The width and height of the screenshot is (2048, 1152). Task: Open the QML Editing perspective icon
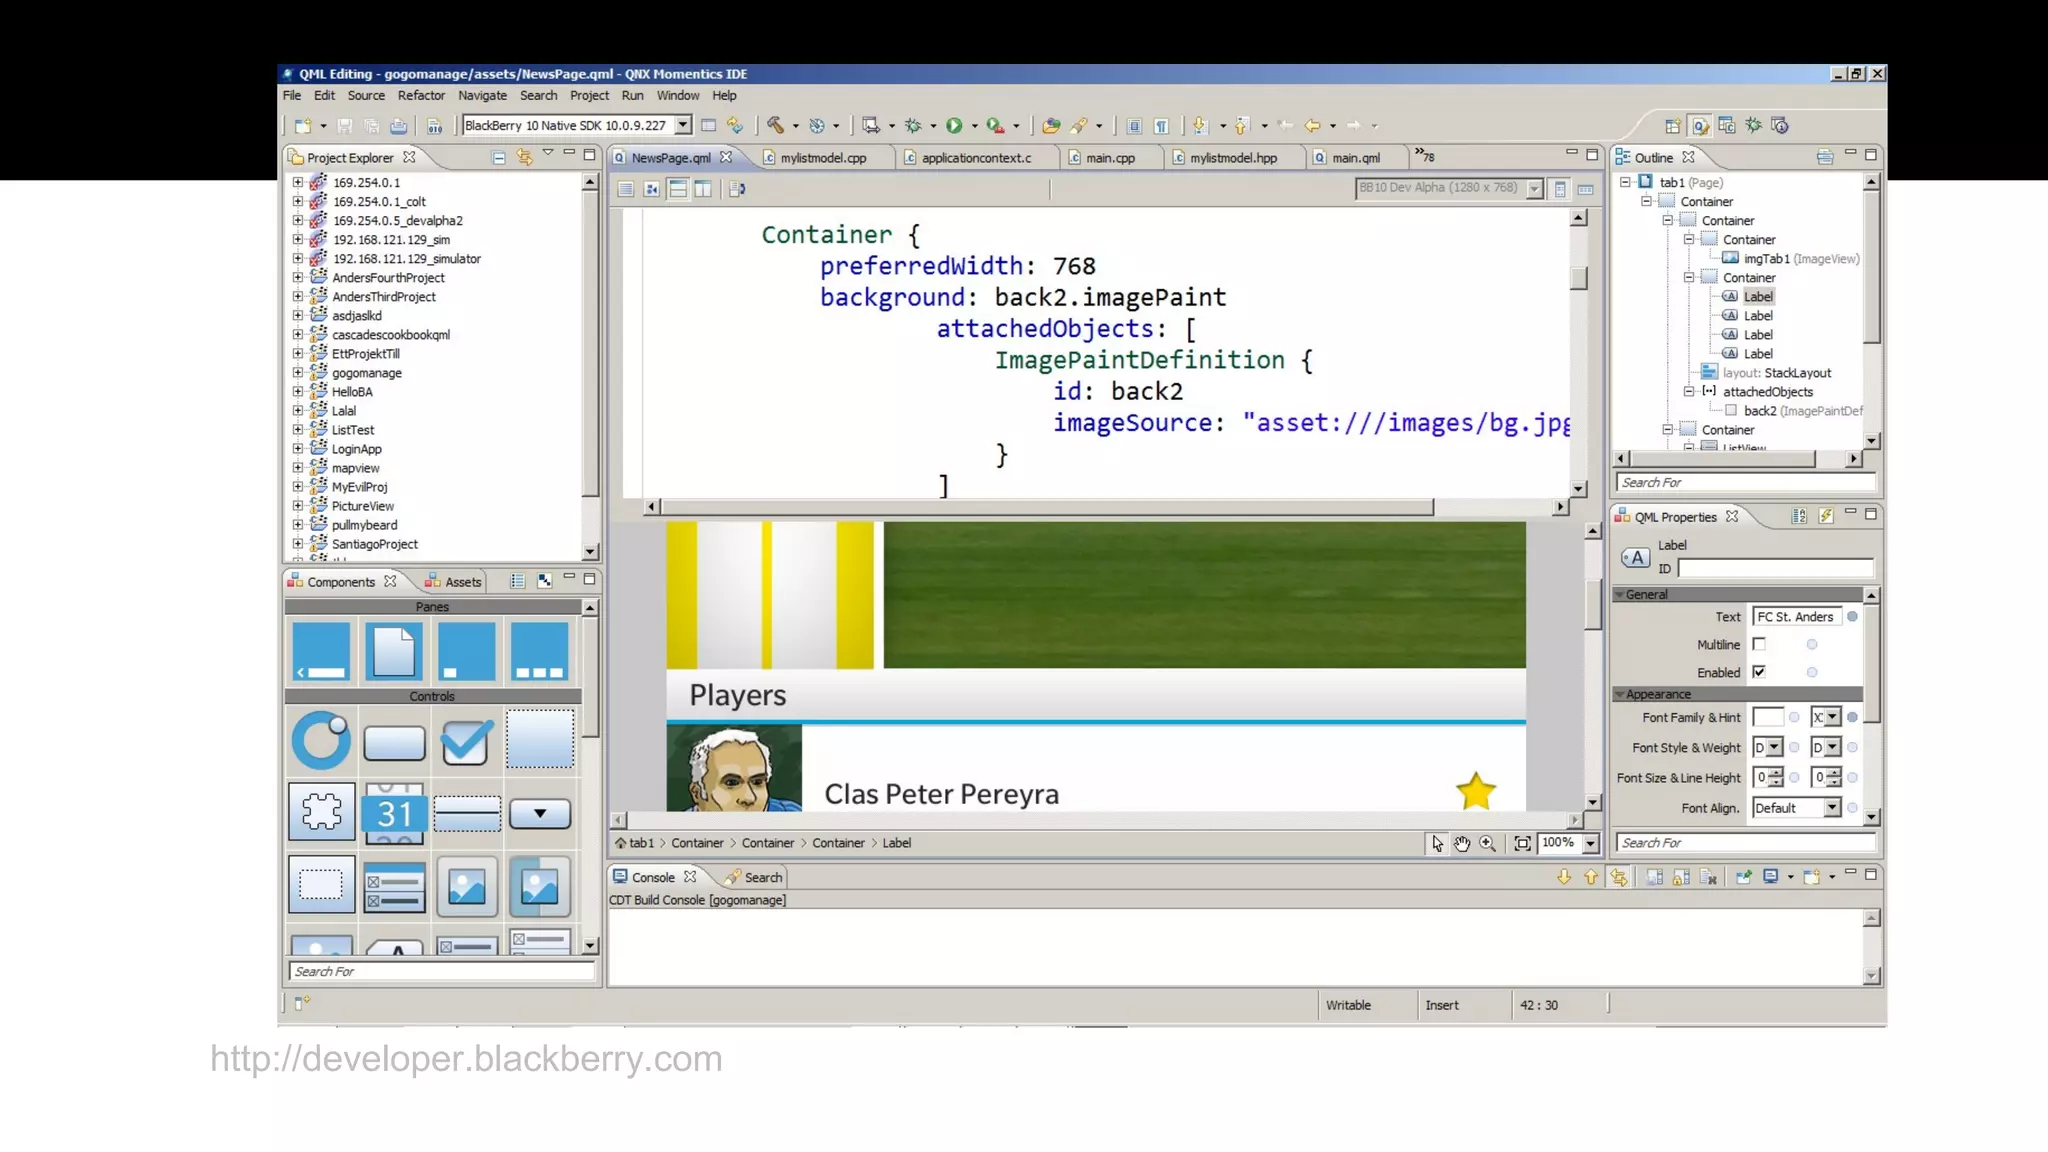[x=1700, y=126]
